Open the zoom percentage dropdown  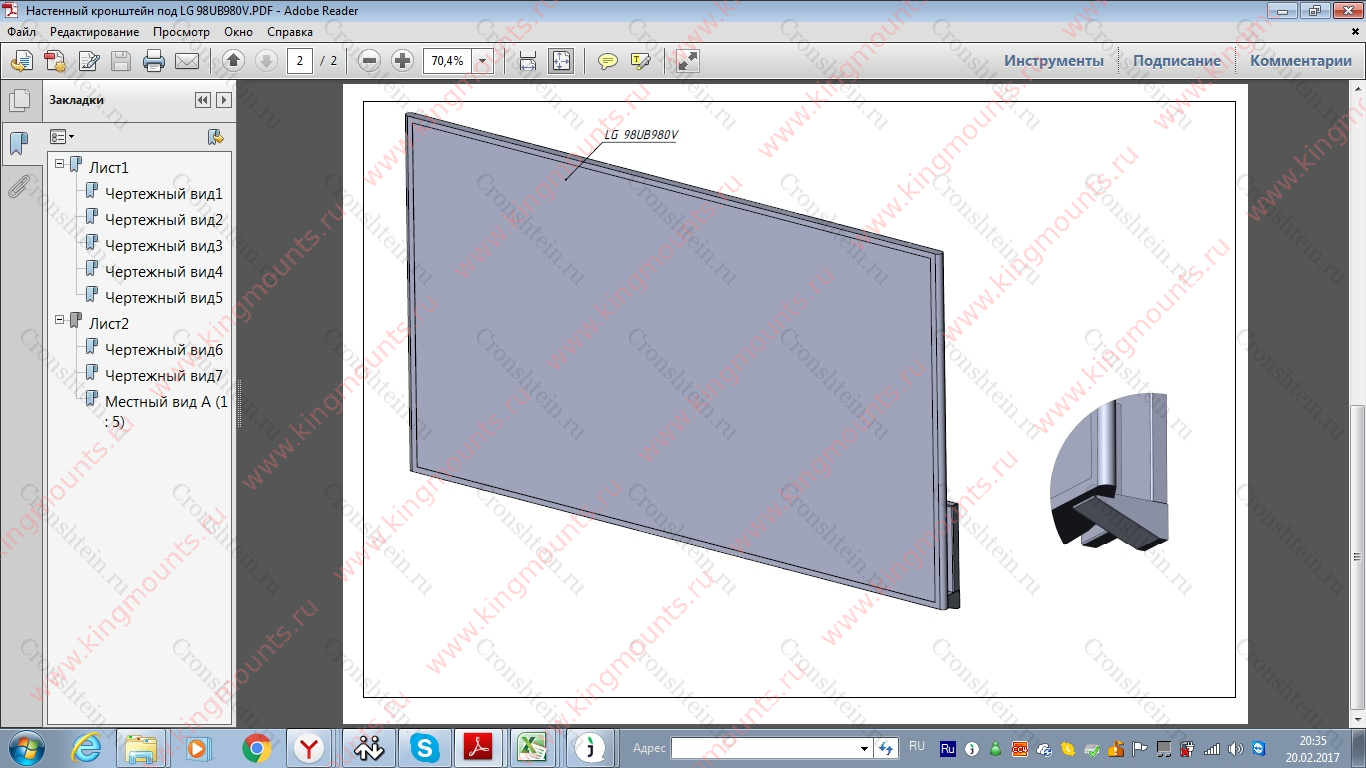pyautogui.click(x=484, y=61)
